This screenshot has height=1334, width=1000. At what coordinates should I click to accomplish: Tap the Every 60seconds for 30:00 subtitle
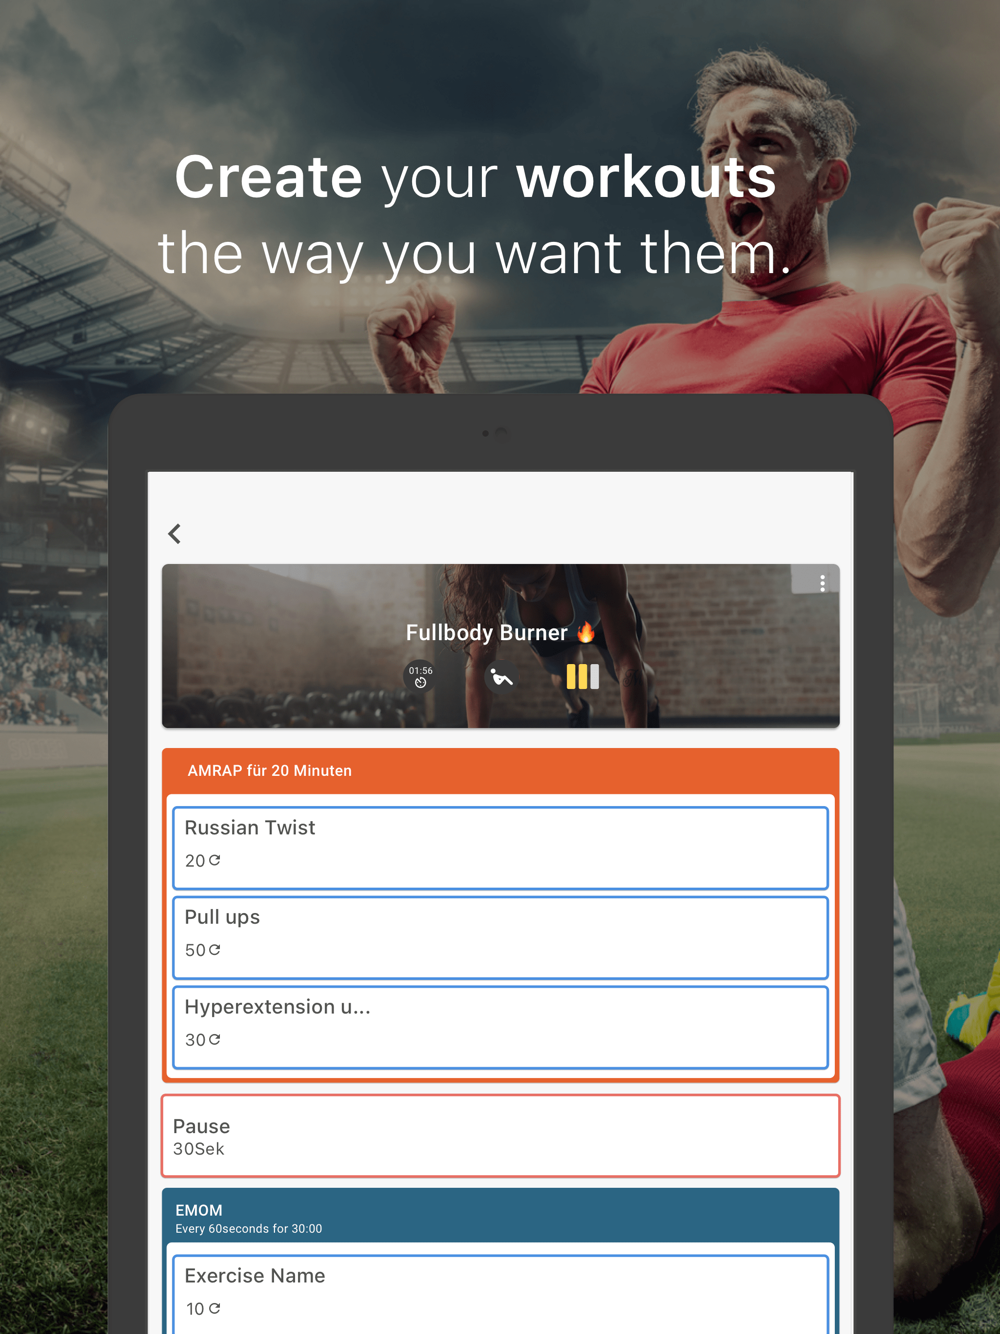(249, 1229)
